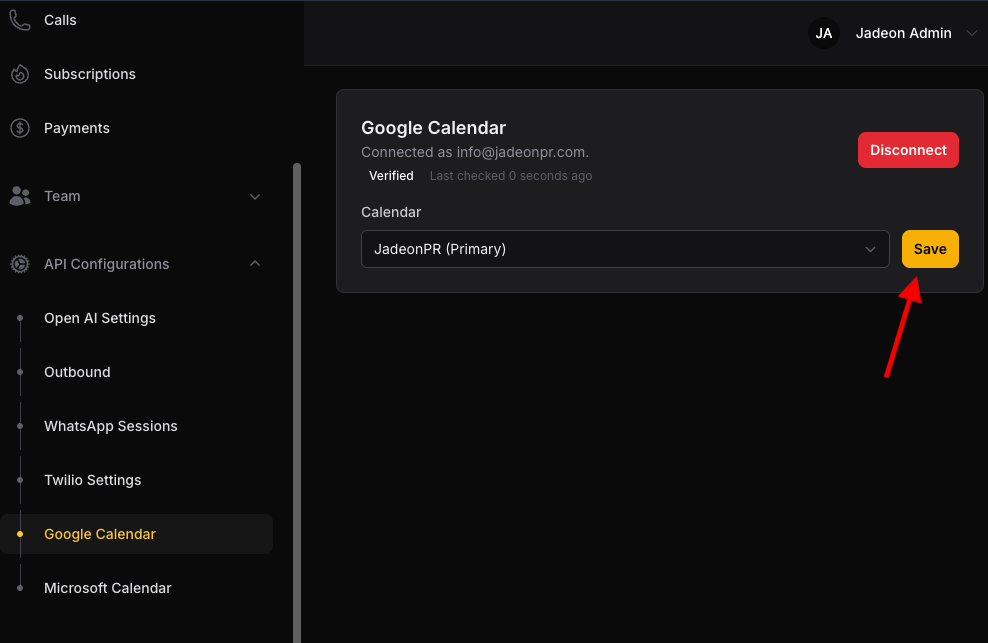Click the Payments dollar icon
Image resolution: width=988 pixels, height=643 pixels.
coord(20,128)
